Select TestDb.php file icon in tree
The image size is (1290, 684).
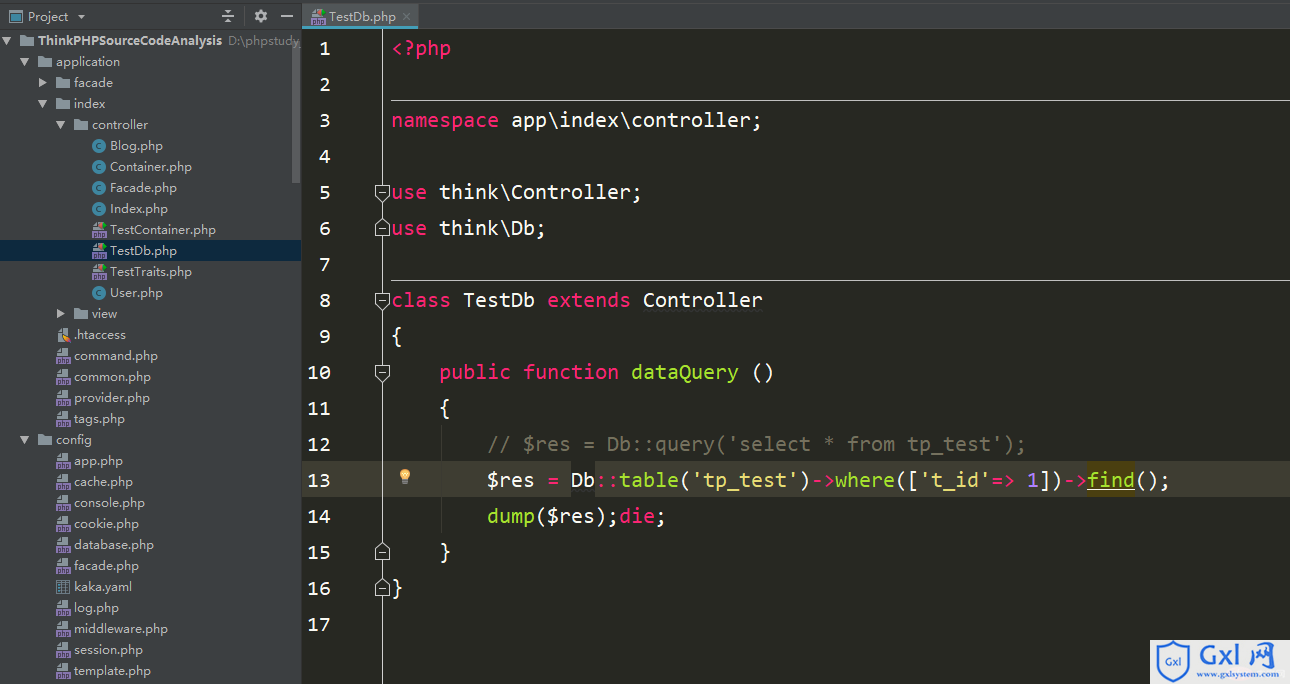click(x=99, y=251)
